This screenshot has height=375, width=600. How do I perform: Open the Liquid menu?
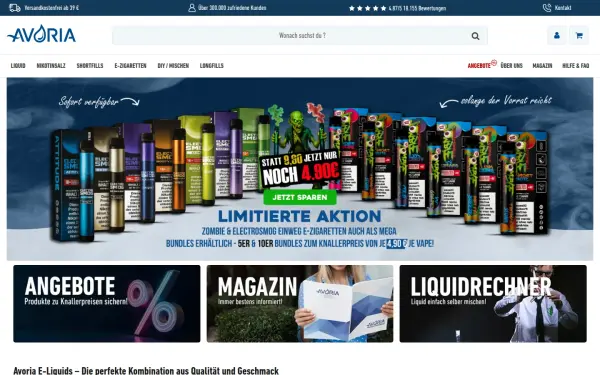click(x=18, y=66)
